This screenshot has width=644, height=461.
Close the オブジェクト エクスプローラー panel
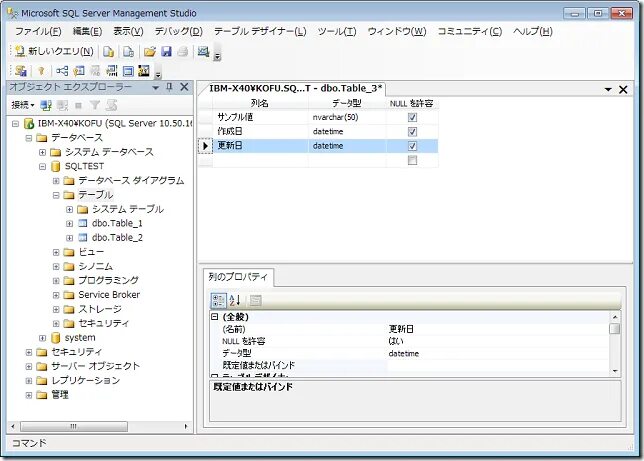click(x=184, y=87)
